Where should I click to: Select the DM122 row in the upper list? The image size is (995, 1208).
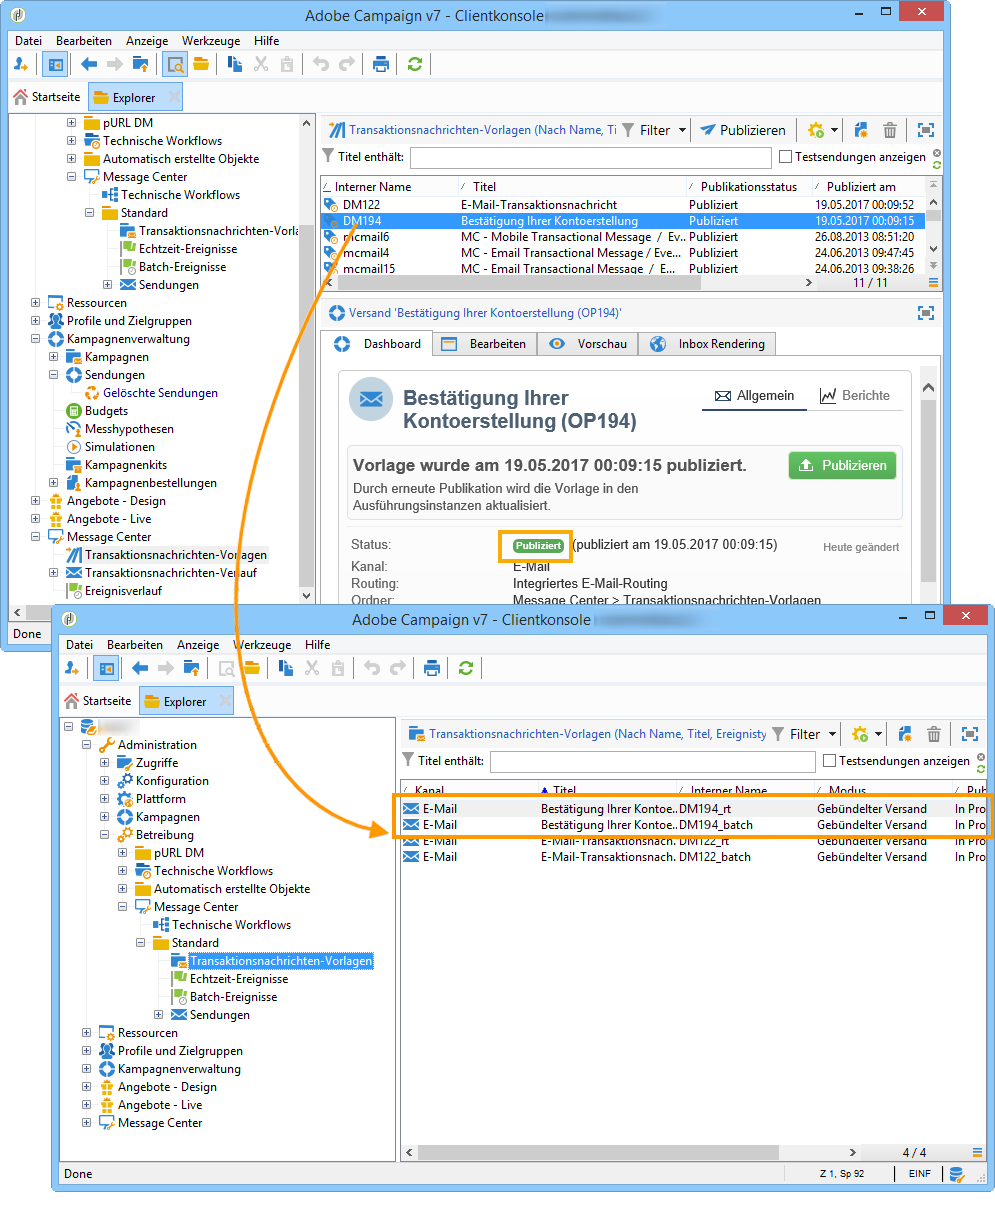[x=624, y=204]
